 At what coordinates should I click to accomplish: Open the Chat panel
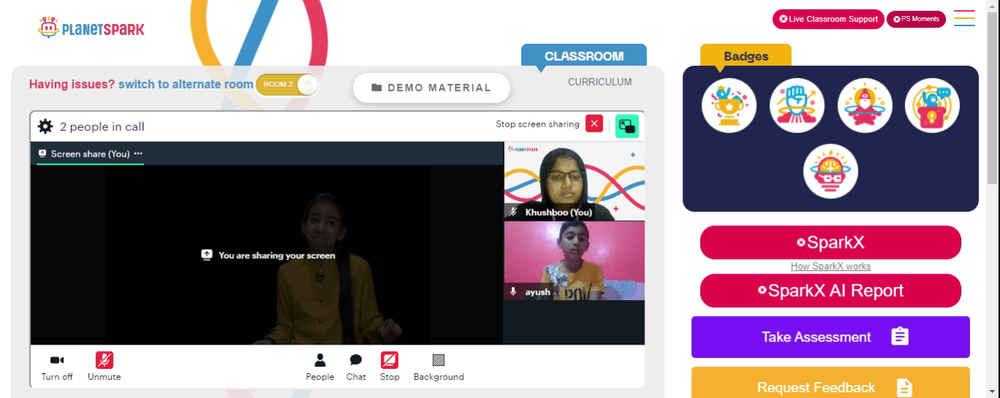tap(356, 367)
